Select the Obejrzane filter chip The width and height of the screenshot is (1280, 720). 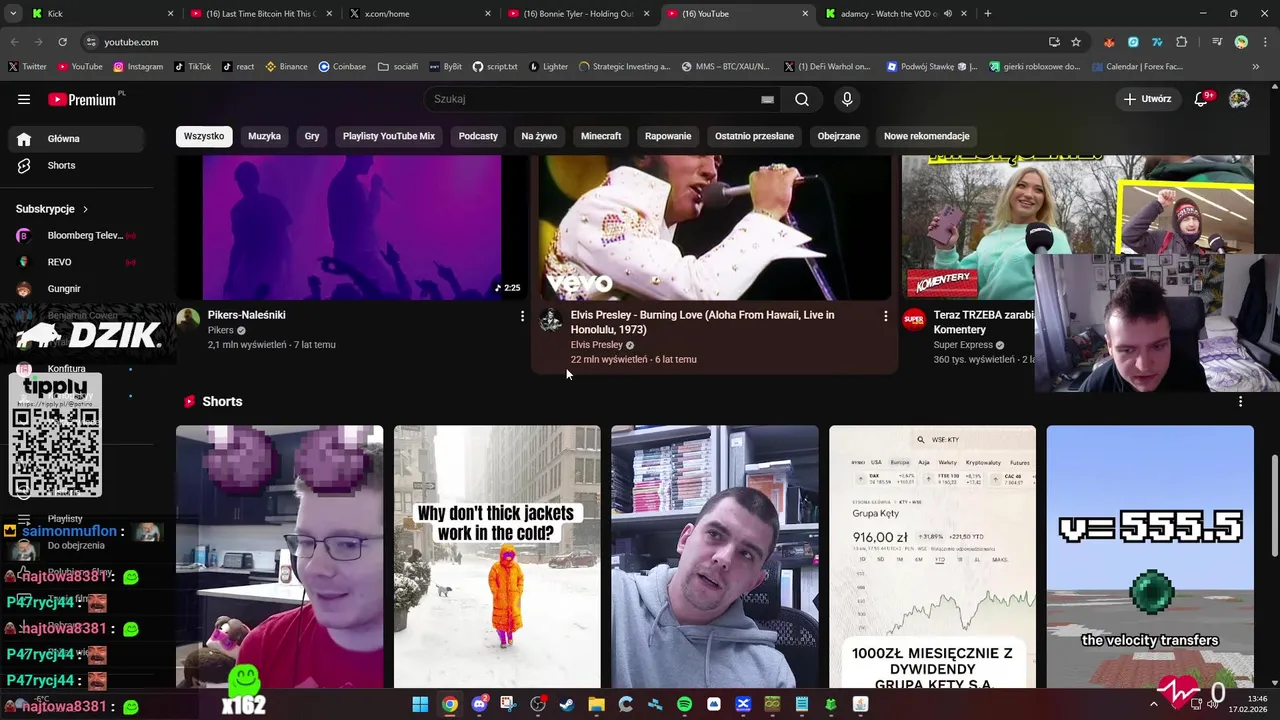pyautogui.click(x=839, y=136)
